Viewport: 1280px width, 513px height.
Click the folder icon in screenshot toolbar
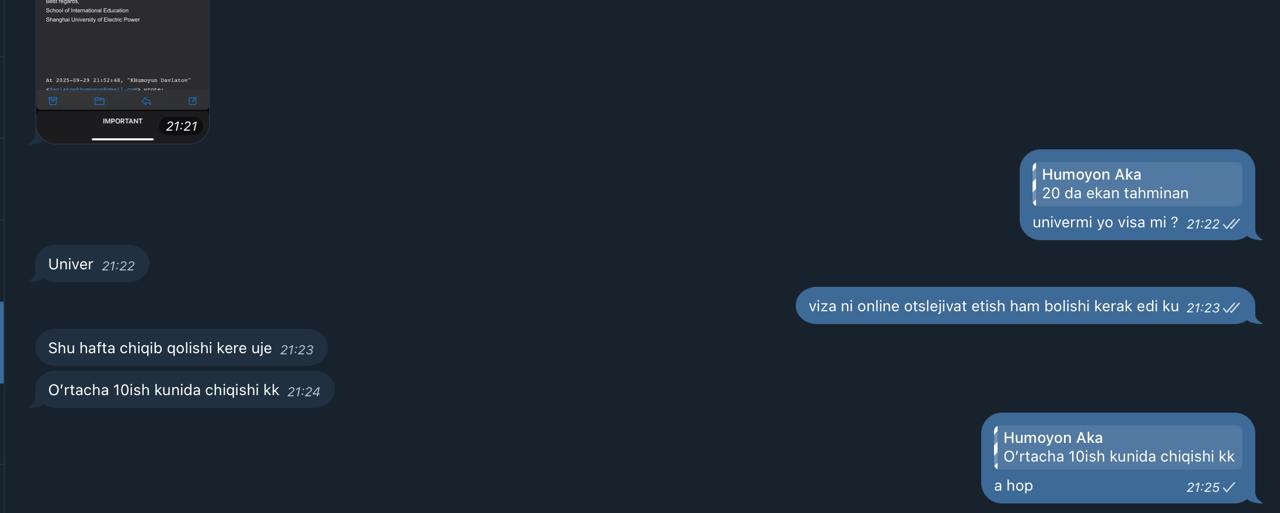[99, 101]
